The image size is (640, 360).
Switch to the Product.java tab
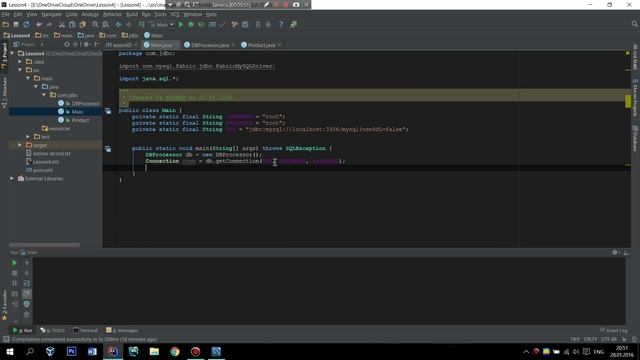pos(261,45)
